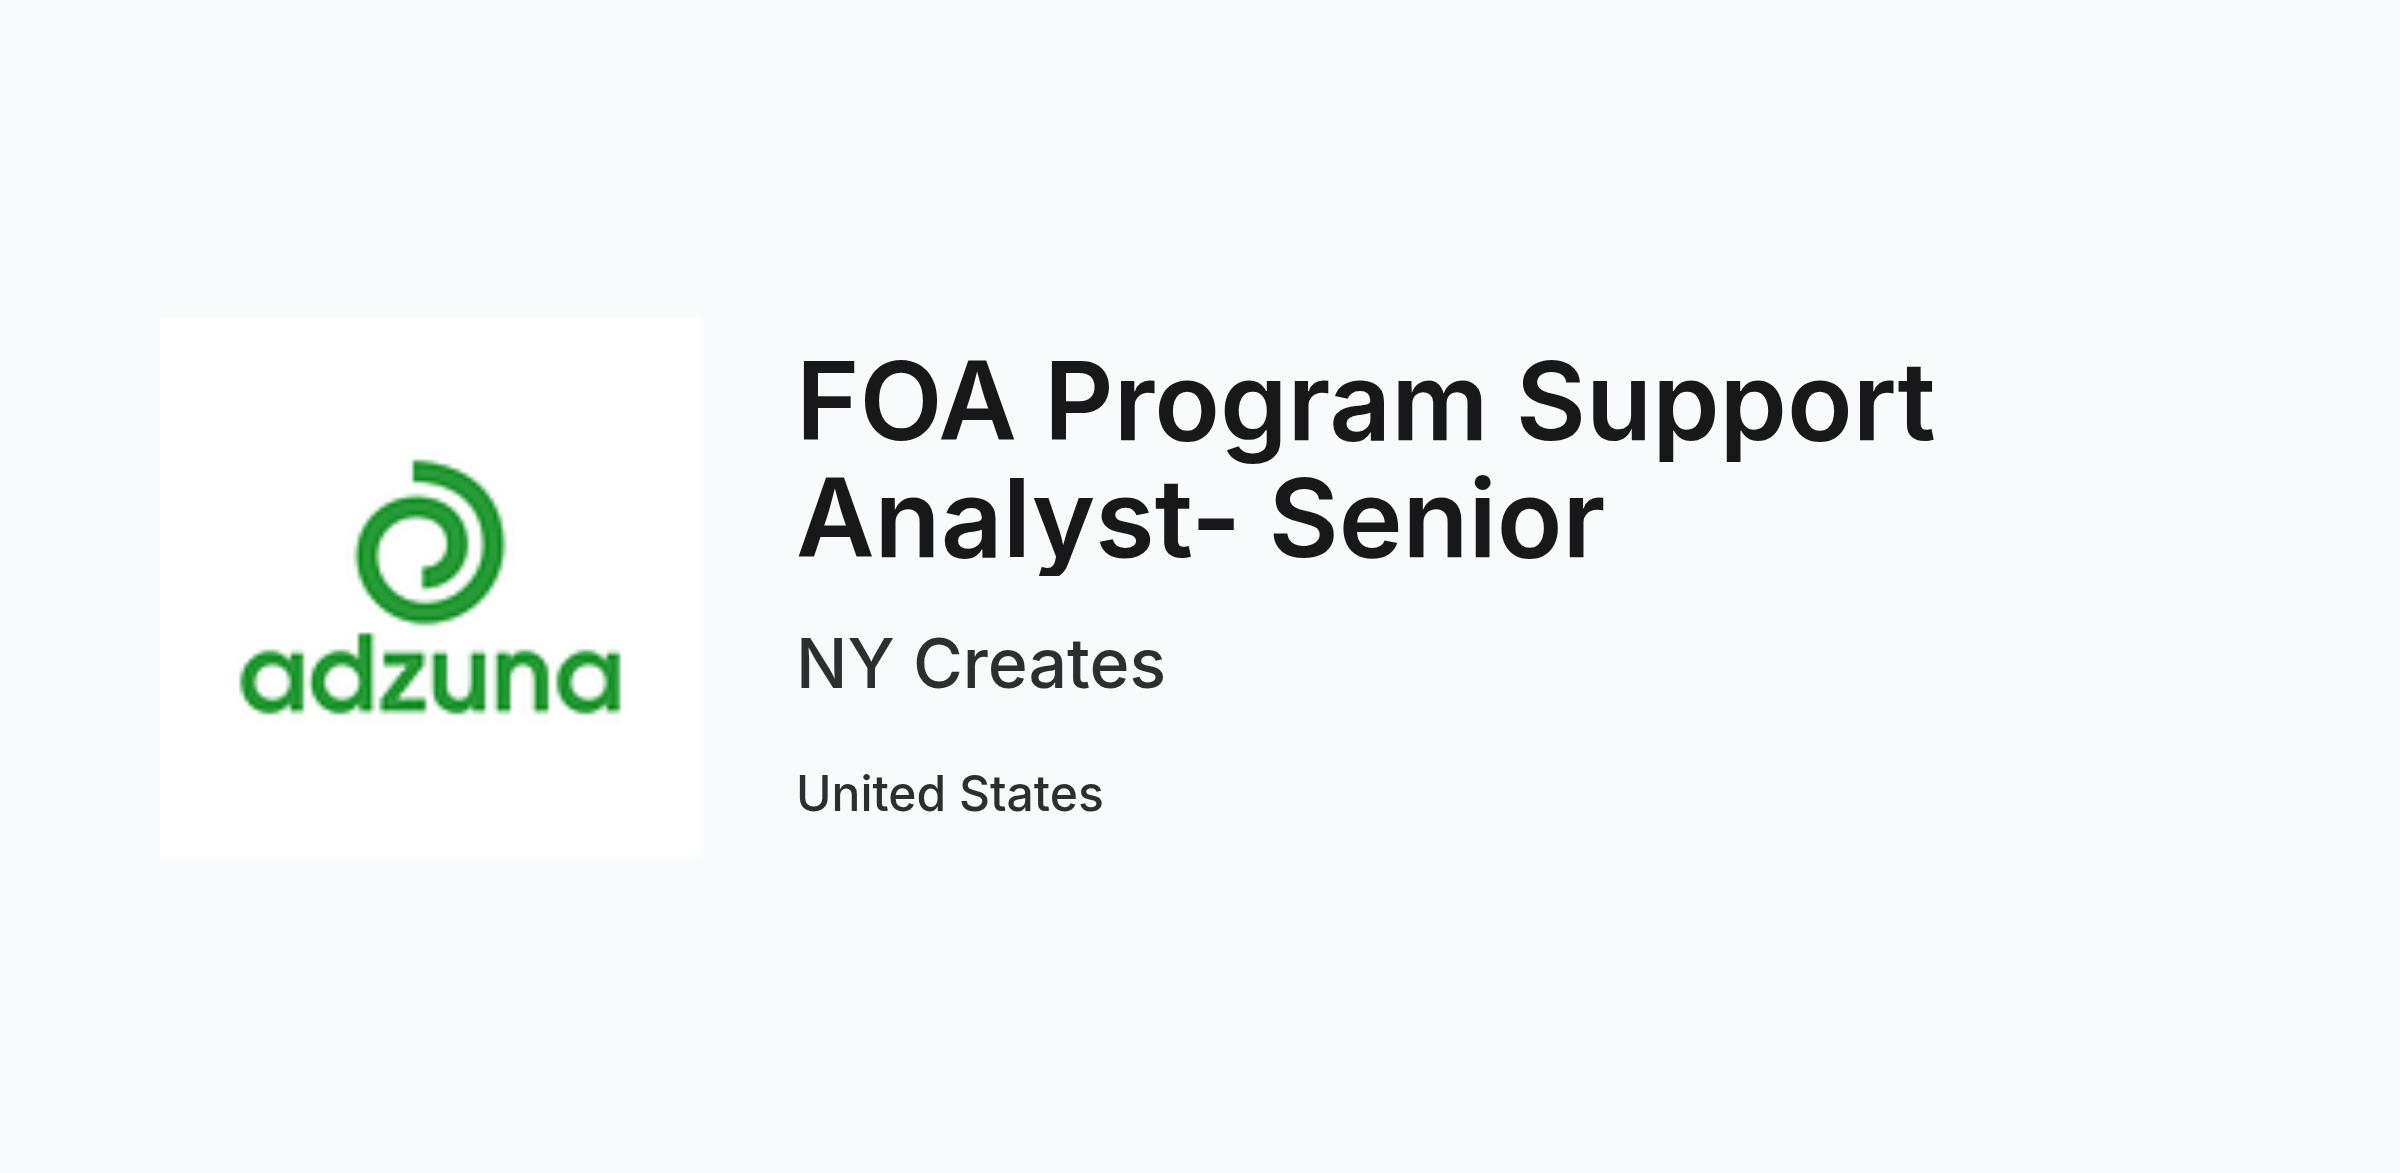Image resolution: width=2400 pixels, height=1173 pixels.
Task: Click the letter "a" starting the adzuna wordmark
Action: pos(271,683)
